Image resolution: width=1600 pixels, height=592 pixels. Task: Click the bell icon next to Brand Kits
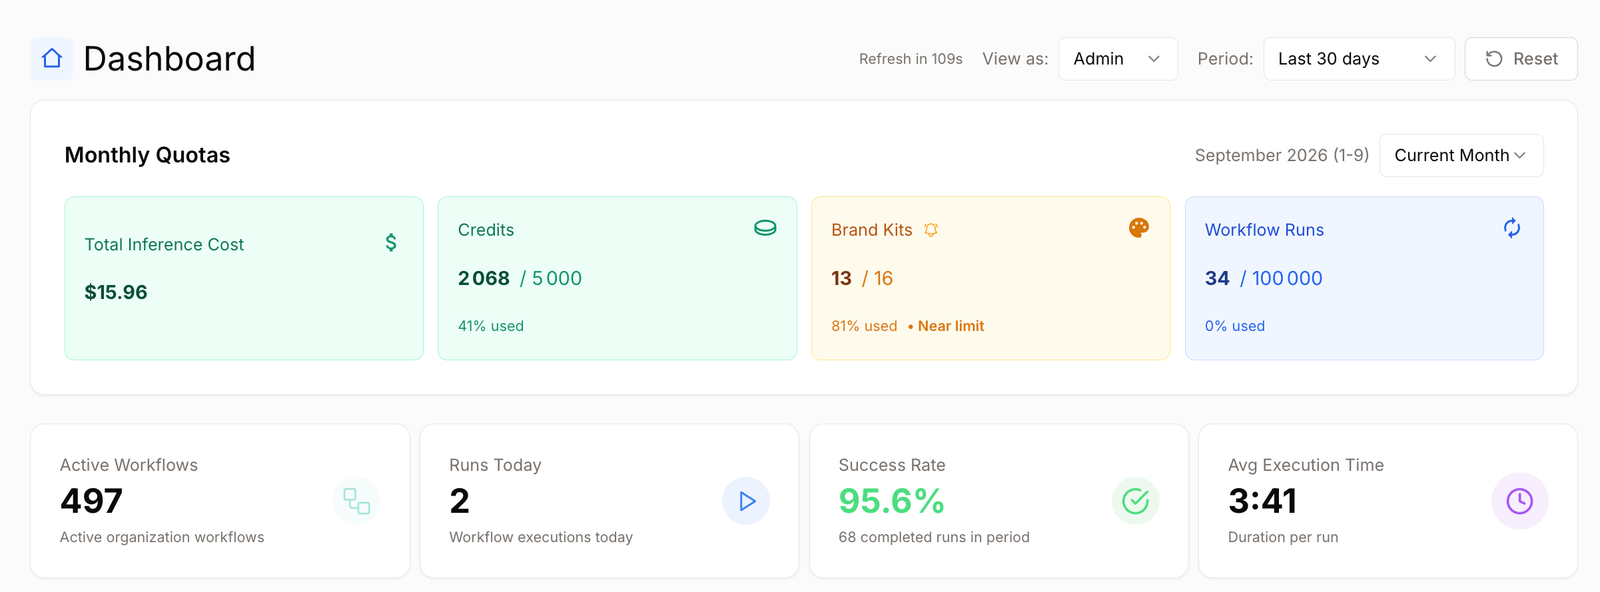point(931,230)
